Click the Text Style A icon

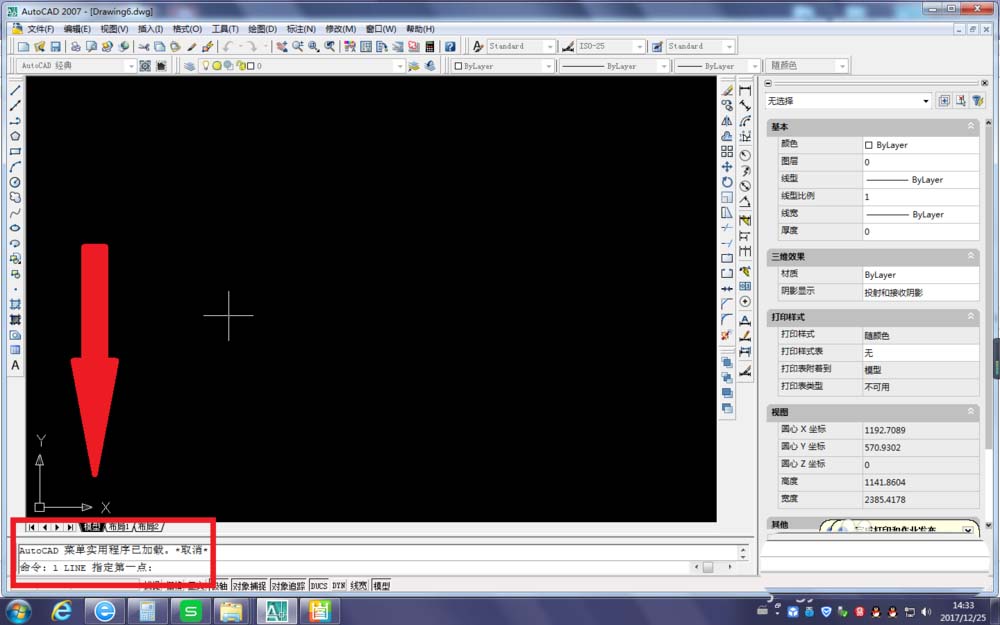478,47
